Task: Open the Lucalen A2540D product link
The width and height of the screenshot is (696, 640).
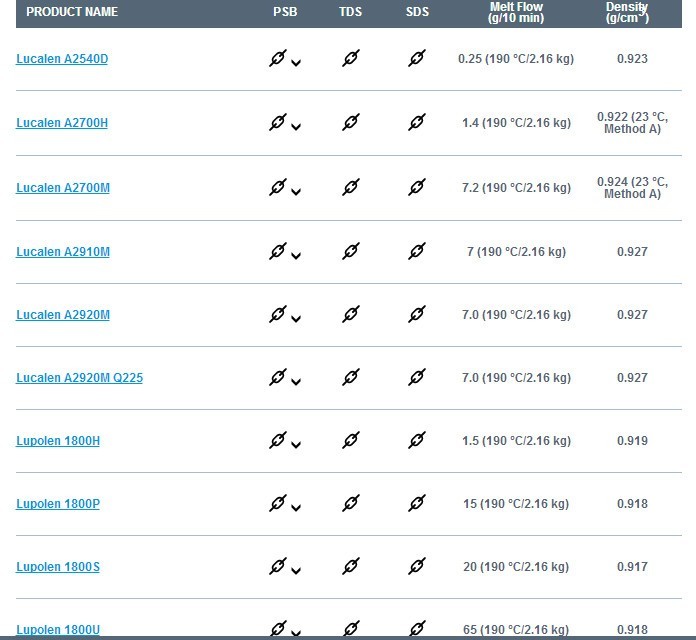Action: point(62,59)
